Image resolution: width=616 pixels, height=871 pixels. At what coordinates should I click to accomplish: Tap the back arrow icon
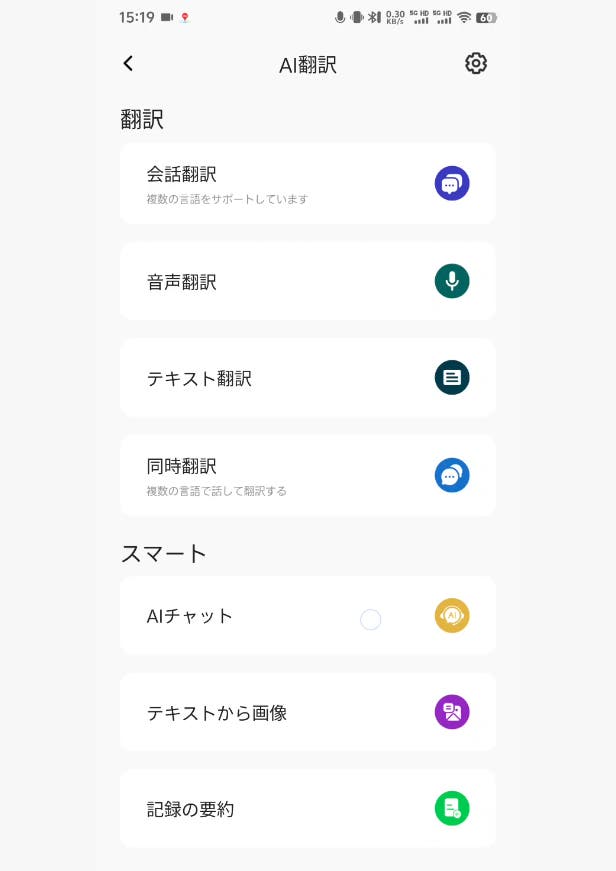coord(128,63)
